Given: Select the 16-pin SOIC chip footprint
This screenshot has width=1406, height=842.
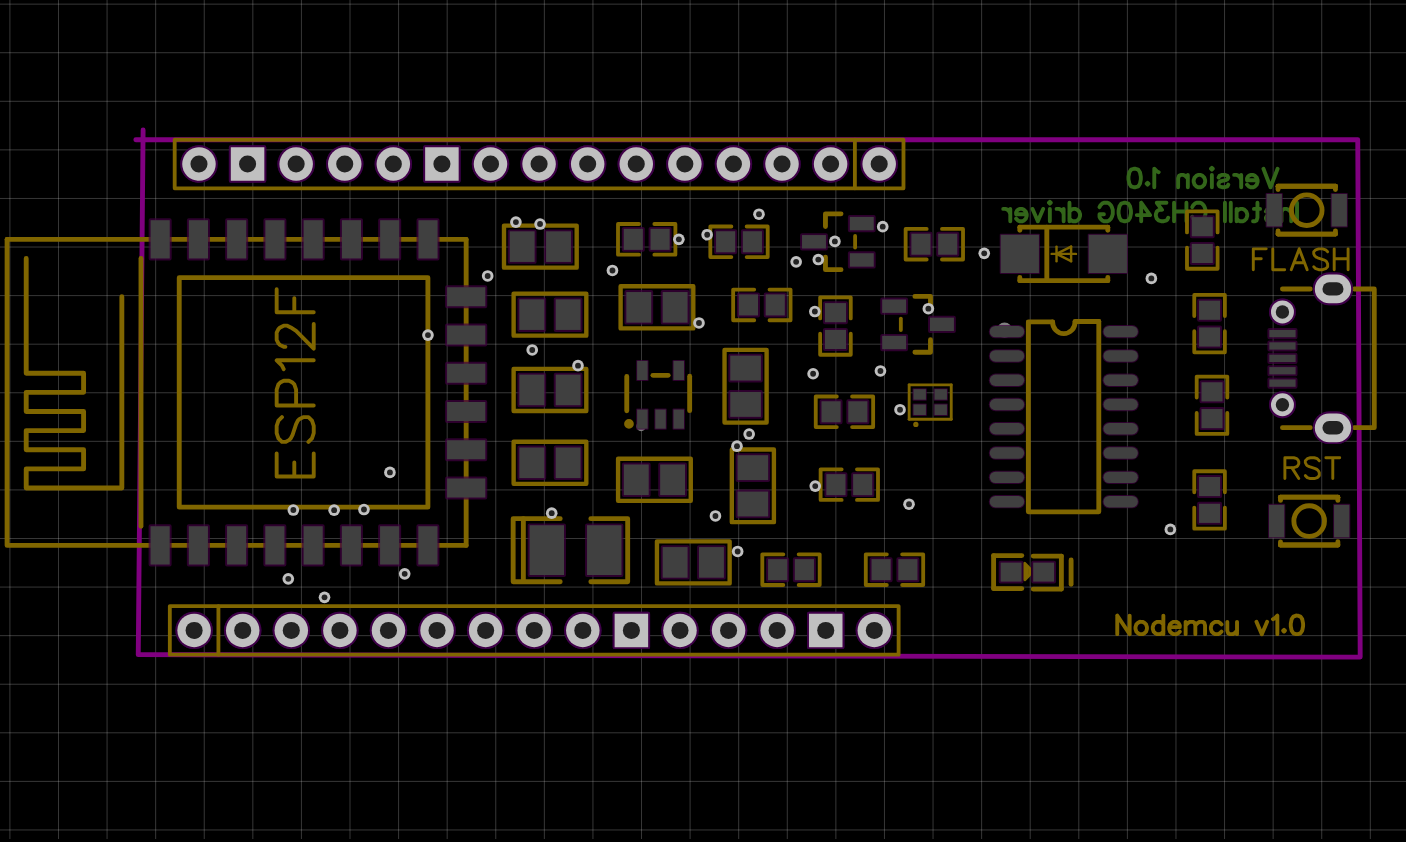Looking at the screenshot, I should coord(1063,416).
